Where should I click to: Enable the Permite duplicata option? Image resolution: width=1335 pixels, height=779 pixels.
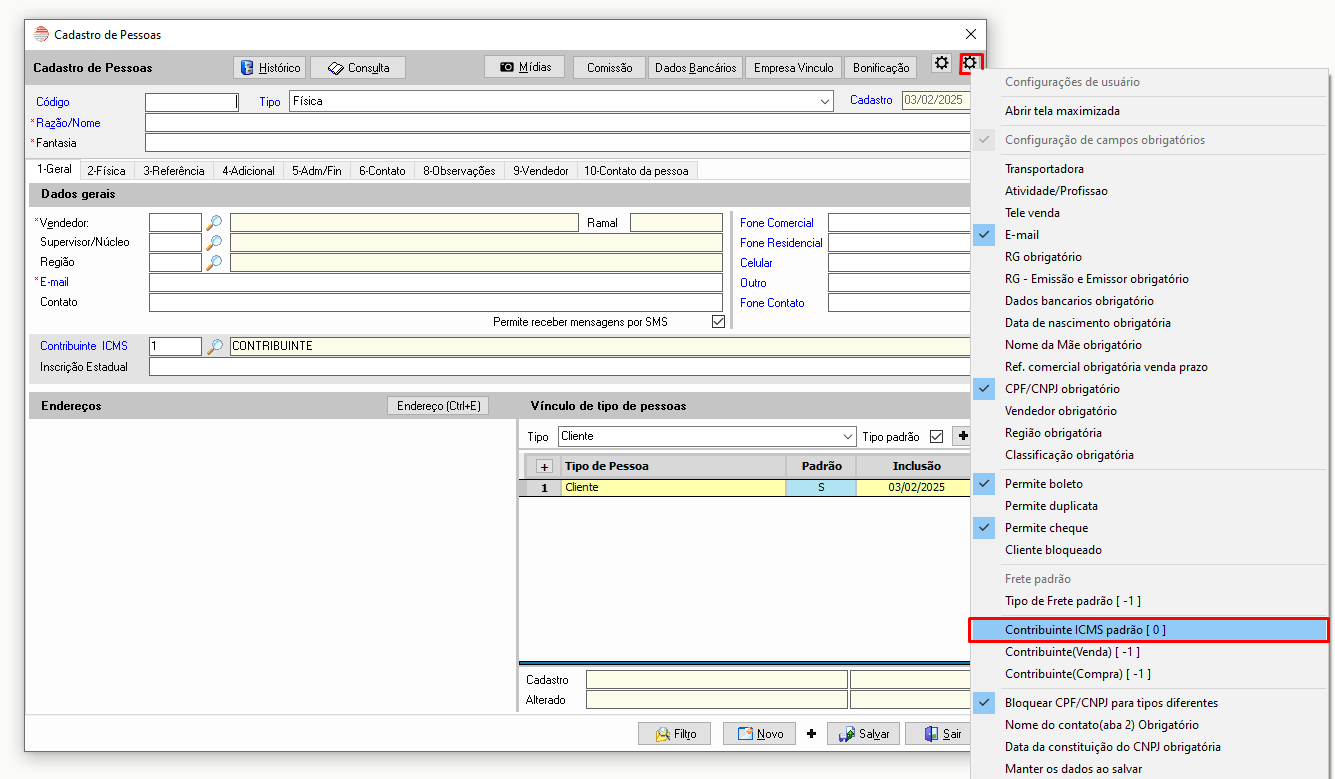pos(1149,506)
